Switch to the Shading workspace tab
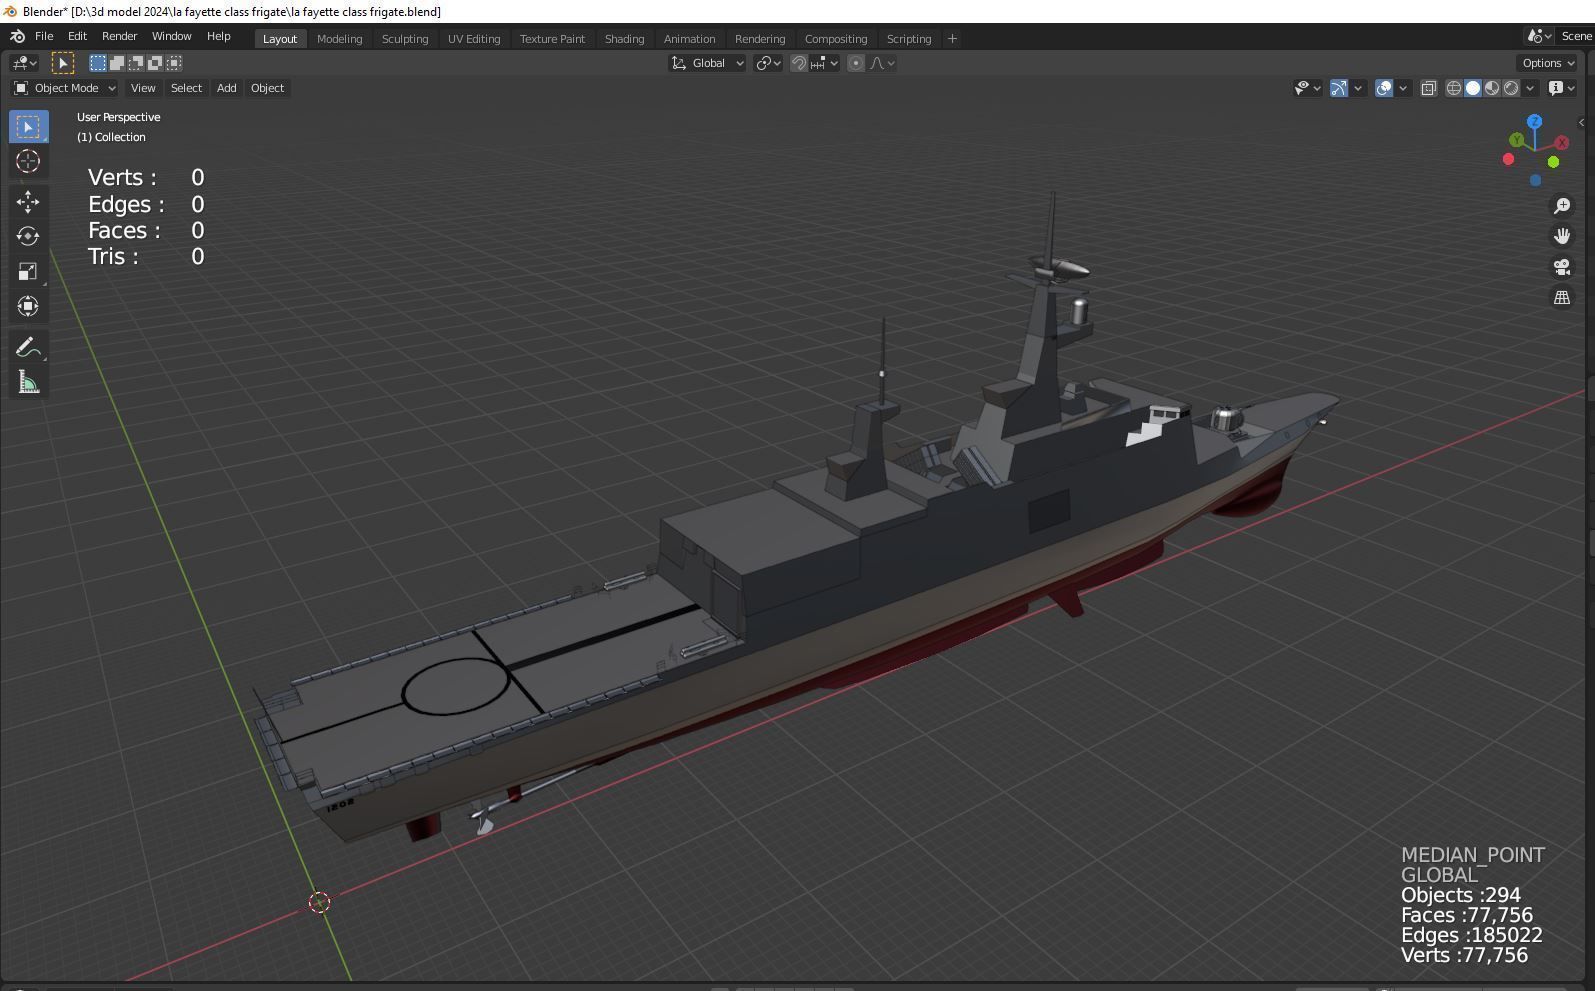The height and width of the screenshot is (991, 1595). pyautogui.click(x=624, y=39)
